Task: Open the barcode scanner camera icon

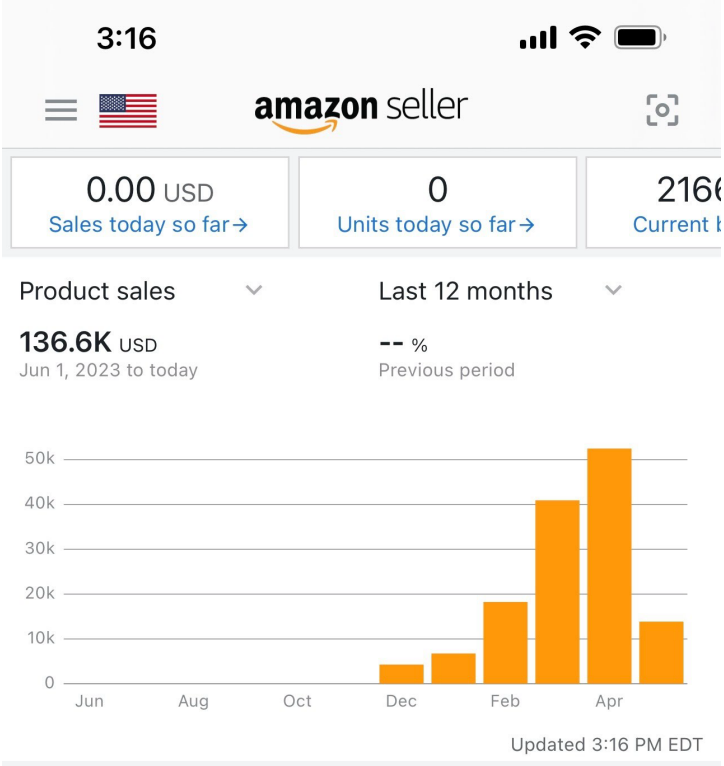Action: [662, 110]
